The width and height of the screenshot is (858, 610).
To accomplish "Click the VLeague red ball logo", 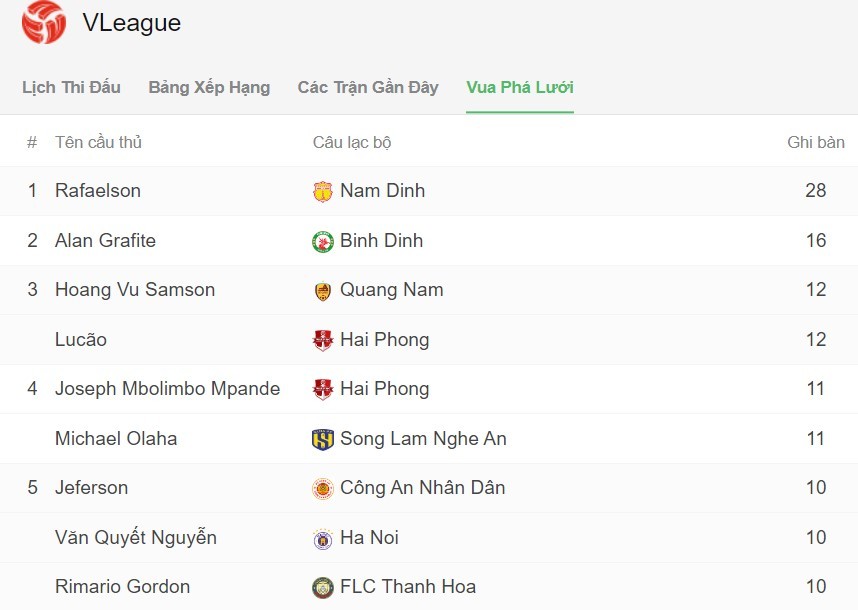I will (43, 23).
